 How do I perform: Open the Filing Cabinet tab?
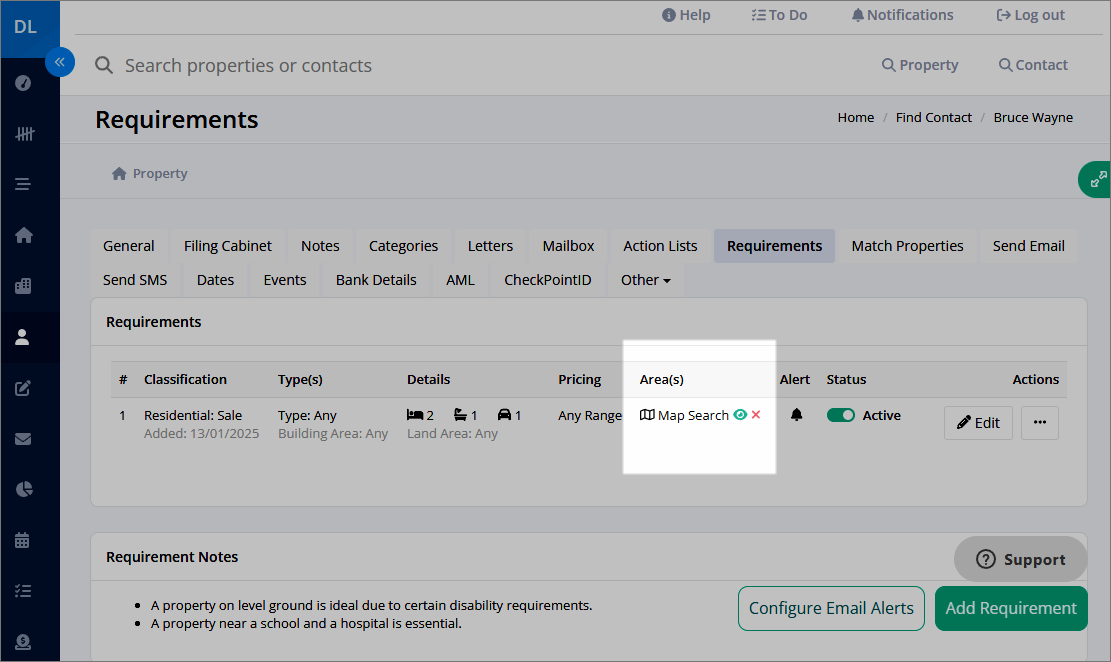click(227, 246)
